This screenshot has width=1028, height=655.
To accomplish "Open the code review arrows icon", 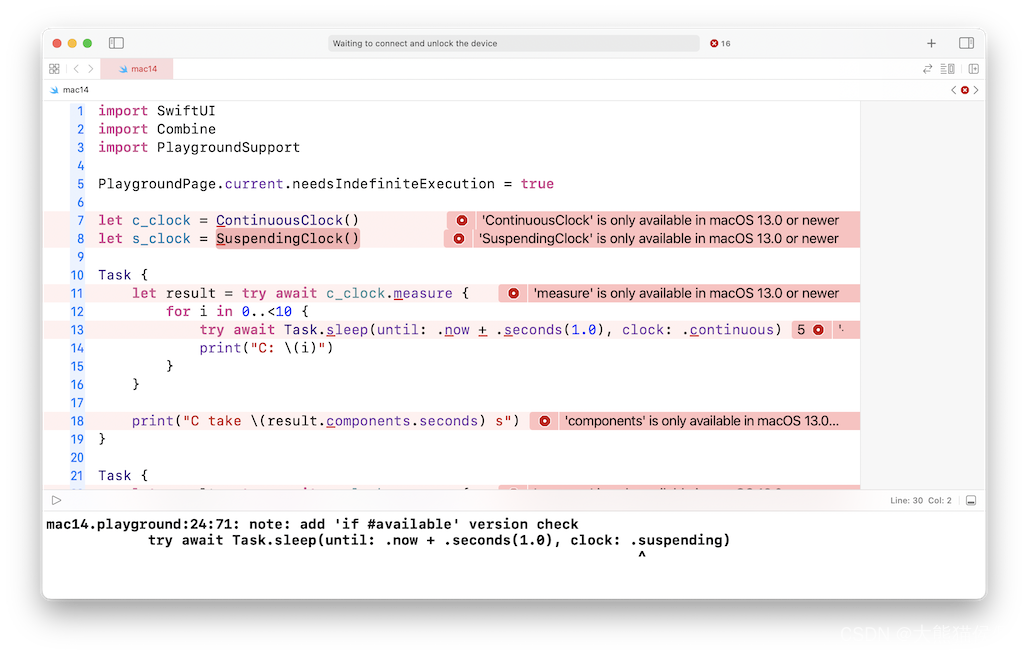I will click(927, 69).
